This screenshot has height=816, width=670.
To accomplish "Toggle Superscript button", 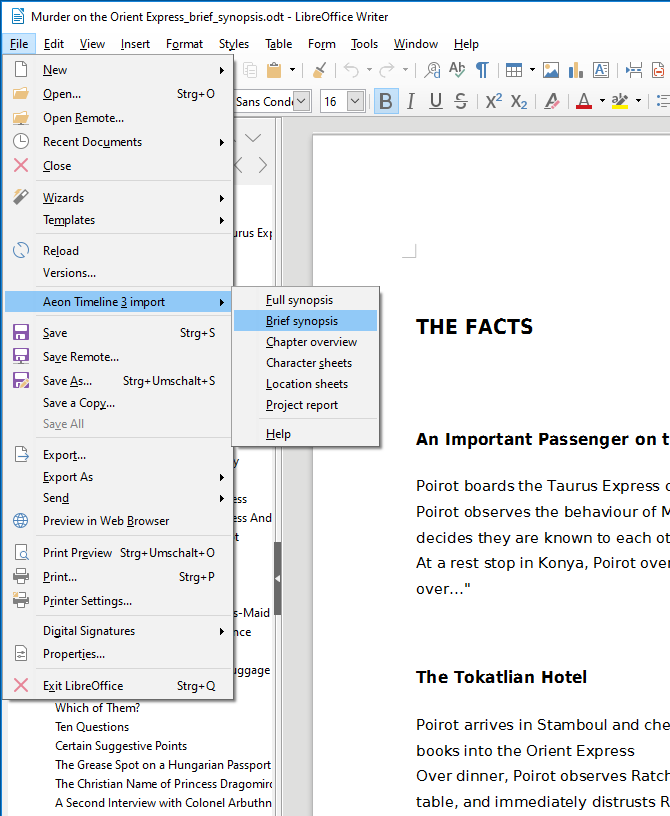I will tap(494, 101).
